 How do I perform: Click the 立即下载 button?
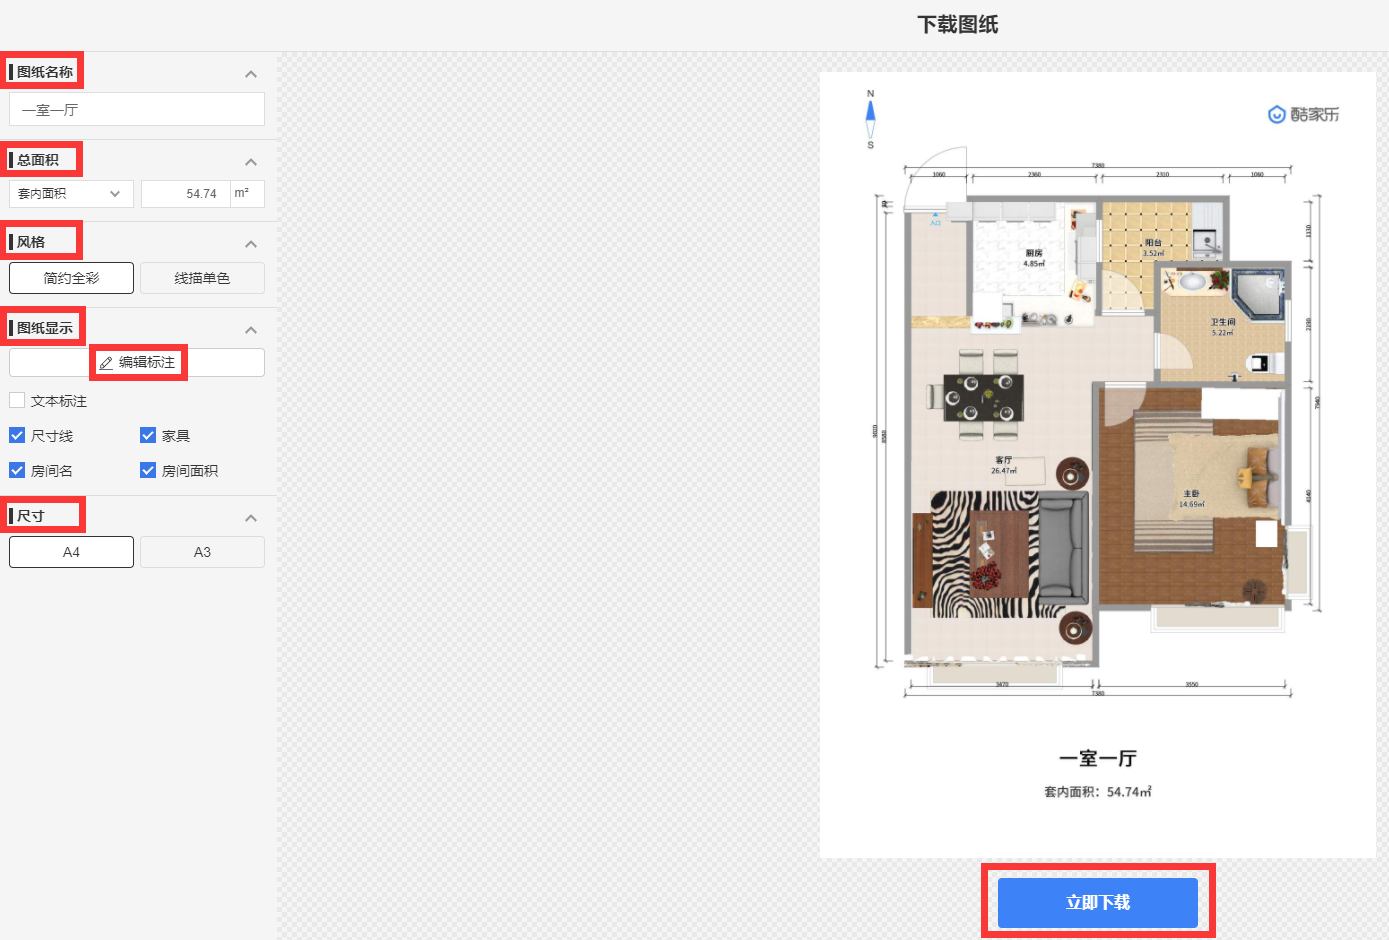pyautogui.click(x=1098, y=902)
